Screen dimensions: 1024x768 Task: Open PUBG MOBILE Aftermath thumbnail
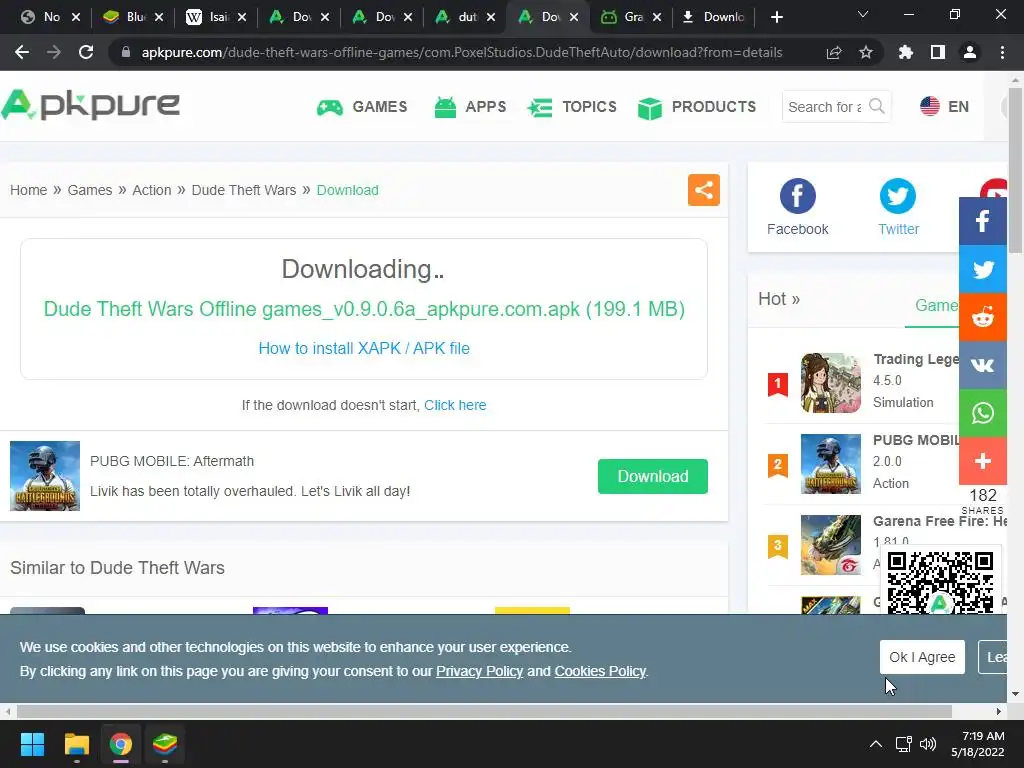[45, 476]
